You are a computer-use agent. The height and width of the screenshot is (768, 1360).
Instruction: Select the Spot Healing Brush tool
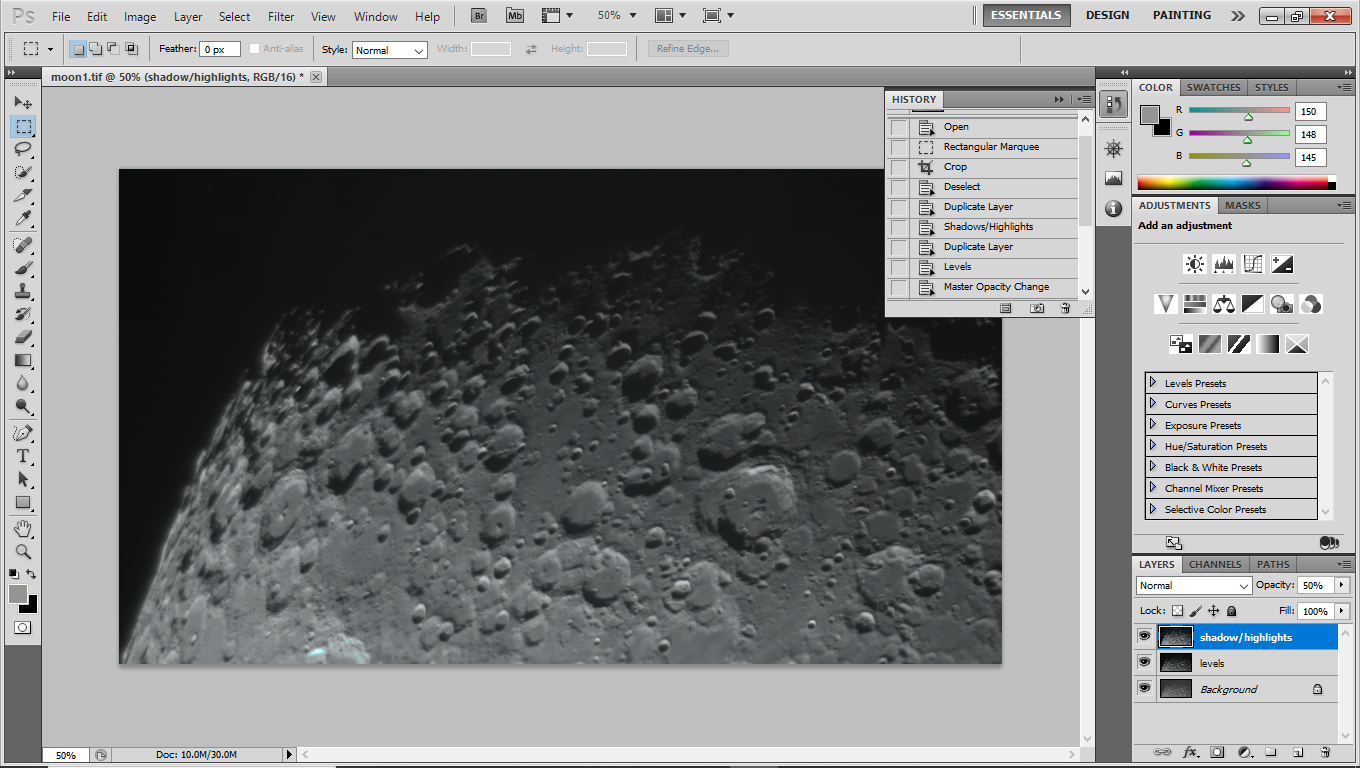[23, 245]
